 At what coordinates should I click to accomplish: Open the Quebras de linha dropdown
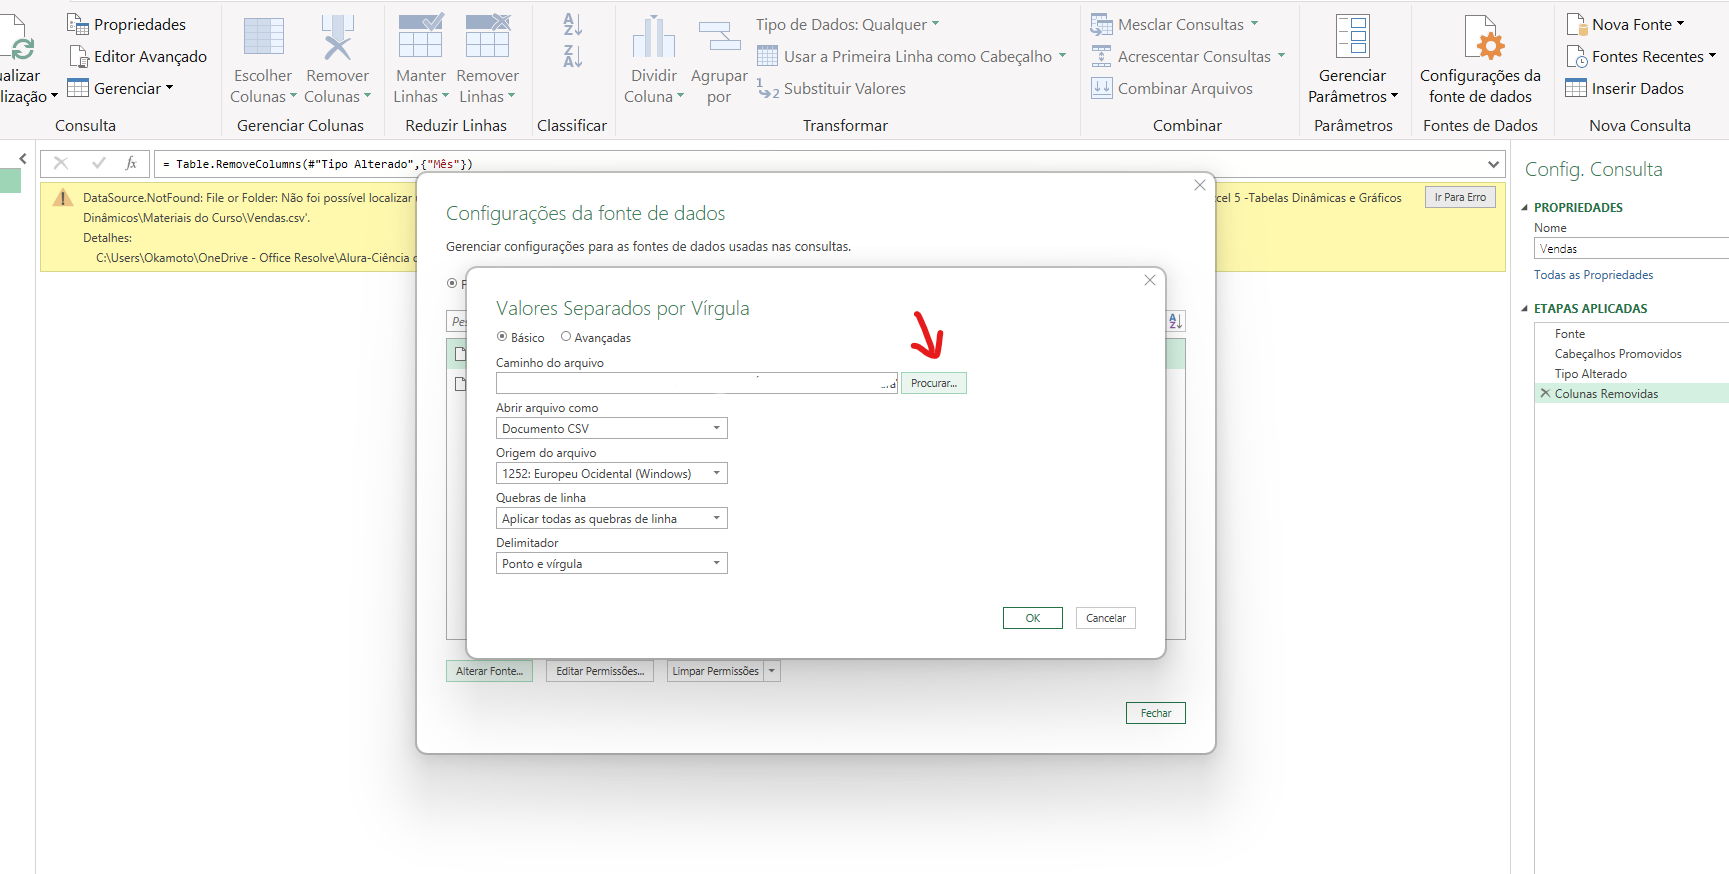pyautogui.click(x=611, y=518)
